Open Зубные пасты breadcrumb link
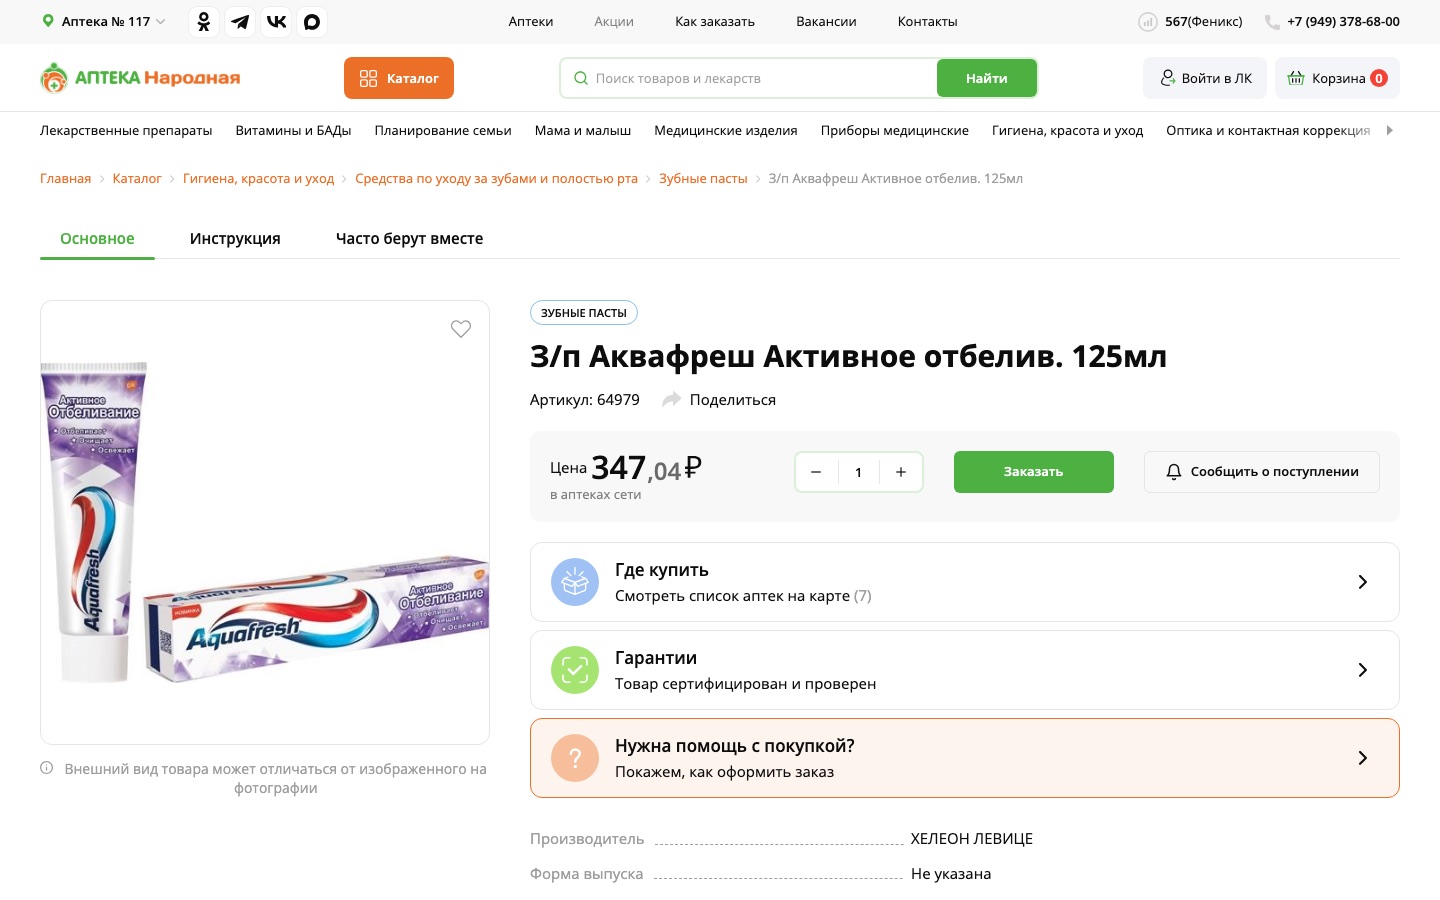 pyautogui.click(x=703, y=178)
